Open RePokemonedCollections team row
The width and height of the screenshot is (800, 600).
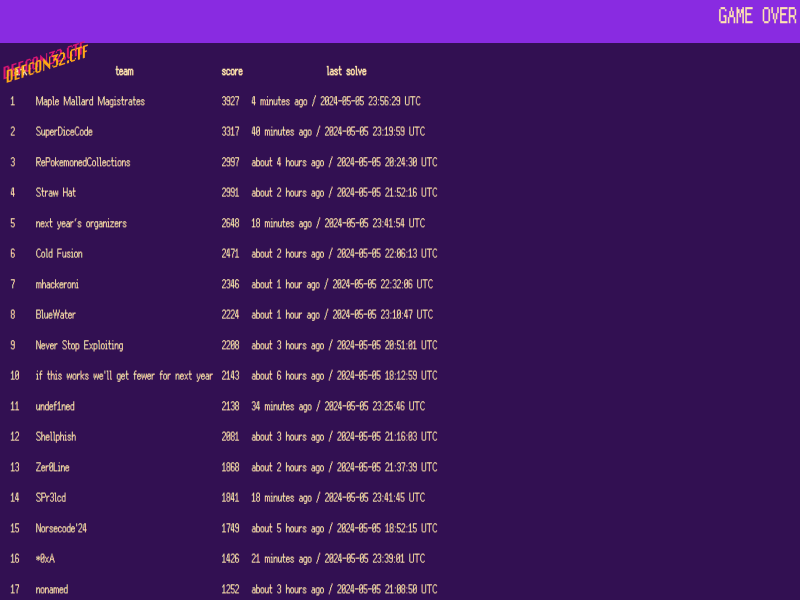[83, 162]
